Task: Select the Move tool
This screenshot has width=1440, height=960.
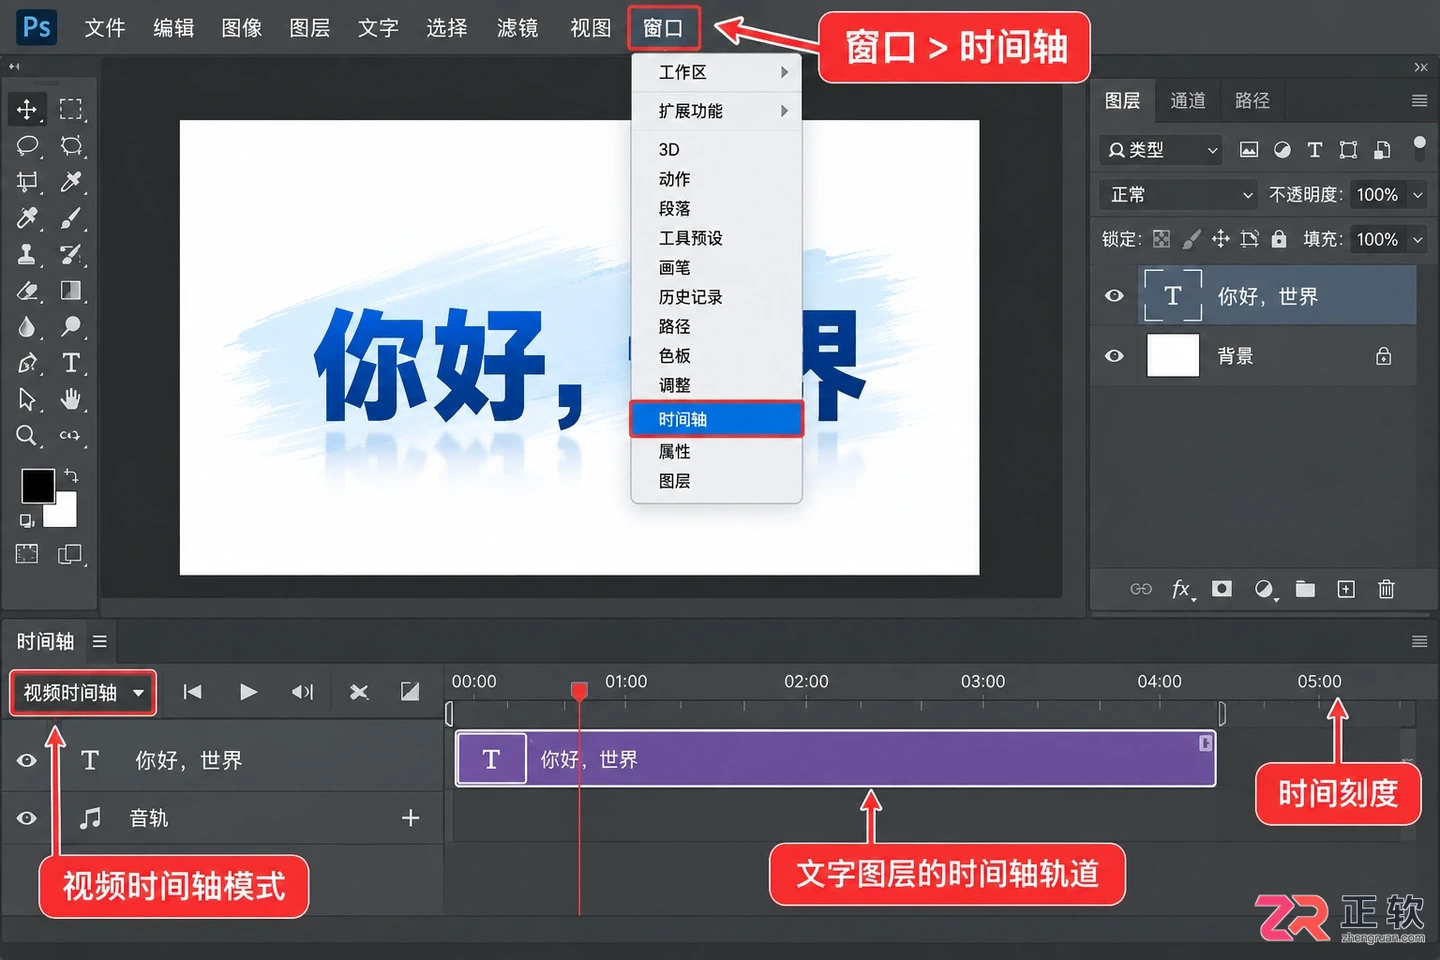Action: pyautogui.click(x=27, y=109)
